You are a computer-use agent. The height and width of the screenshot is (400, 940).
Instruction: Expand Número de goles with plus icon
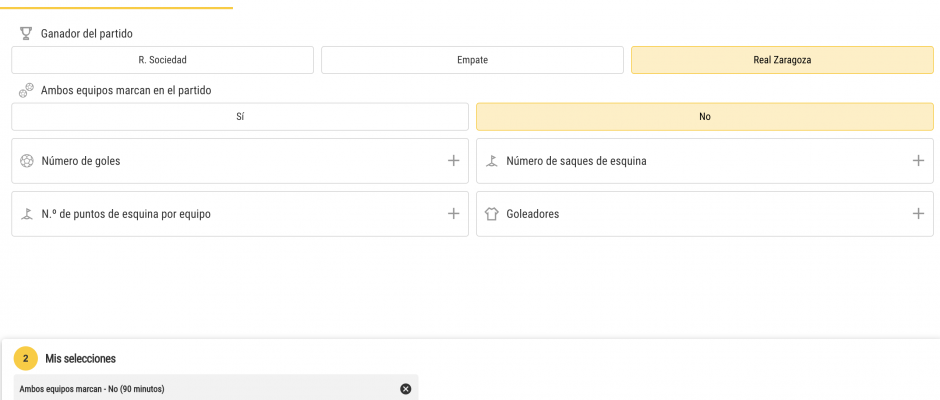pos(454,161)
